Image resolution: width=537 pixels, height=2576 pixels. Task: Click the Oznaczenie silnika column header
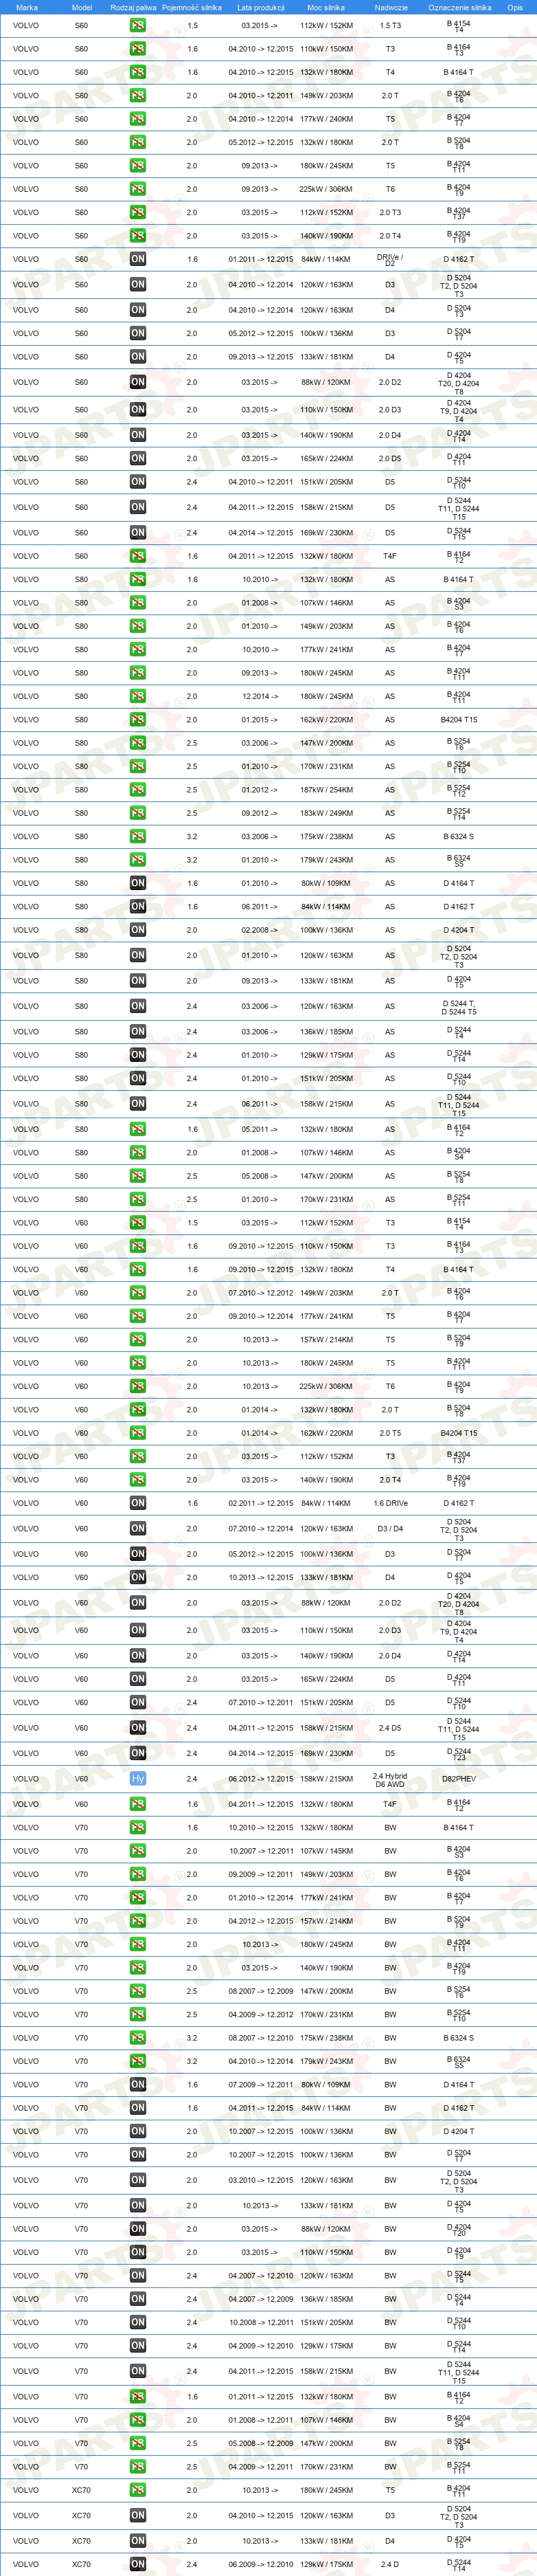pos(459,7)
